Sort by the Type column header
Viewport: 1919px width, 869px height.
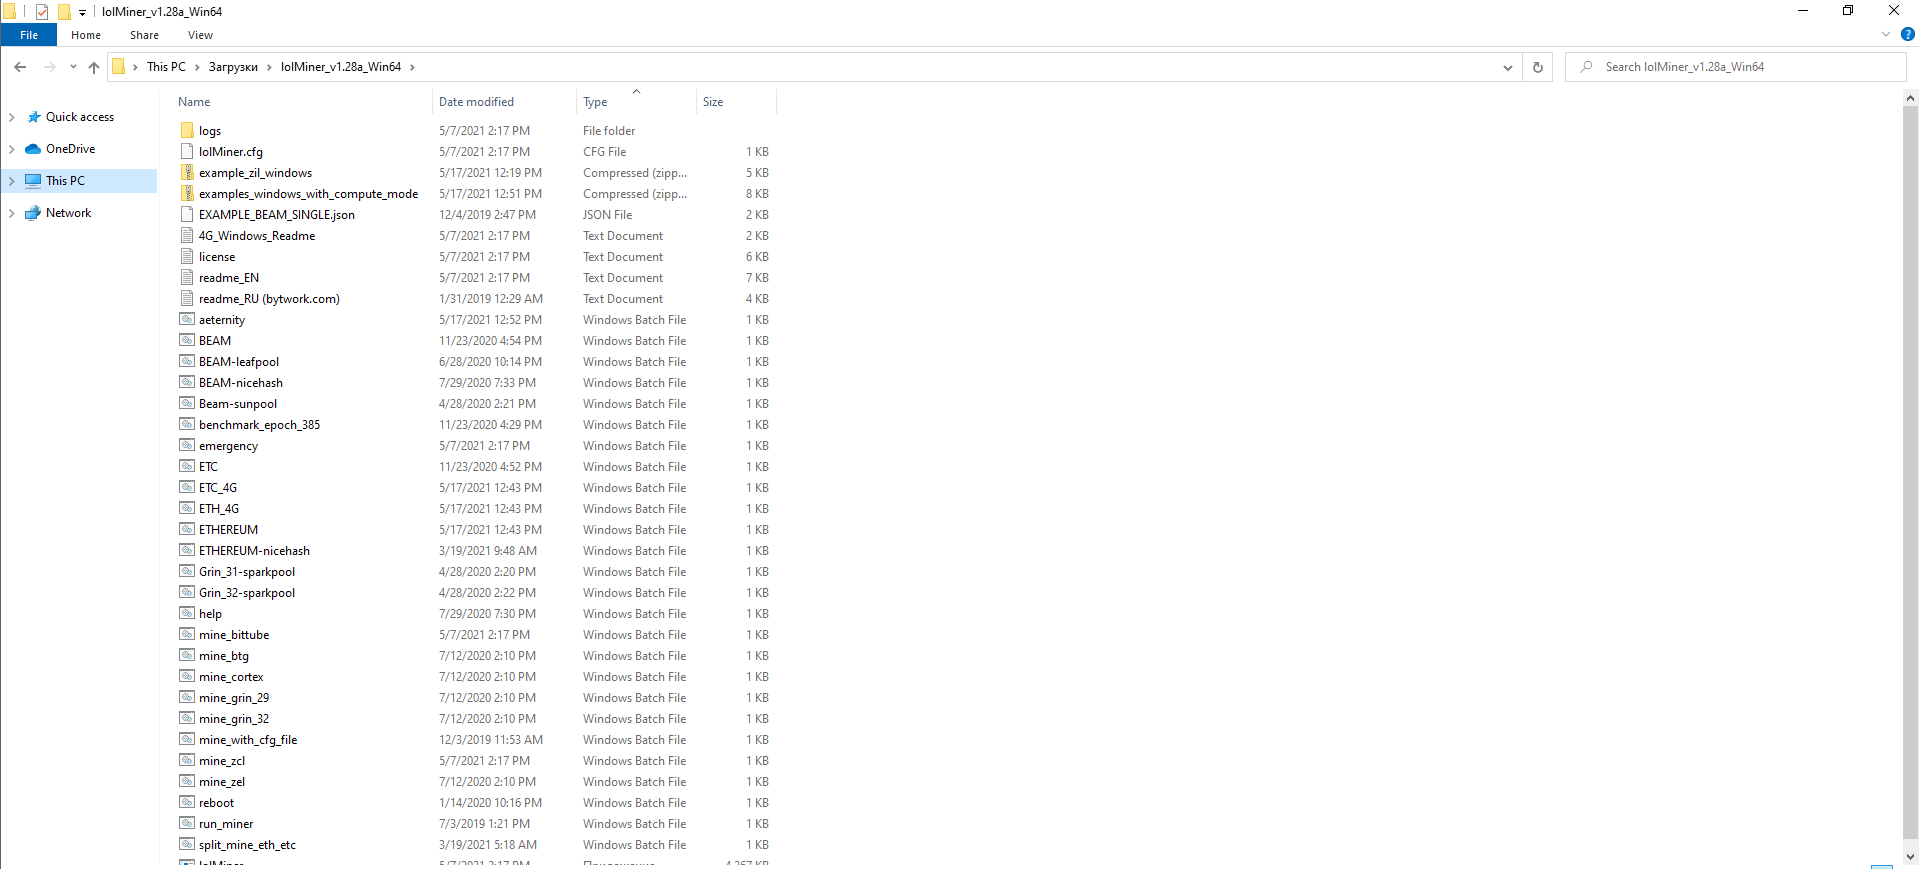click(x=595, y=102)
